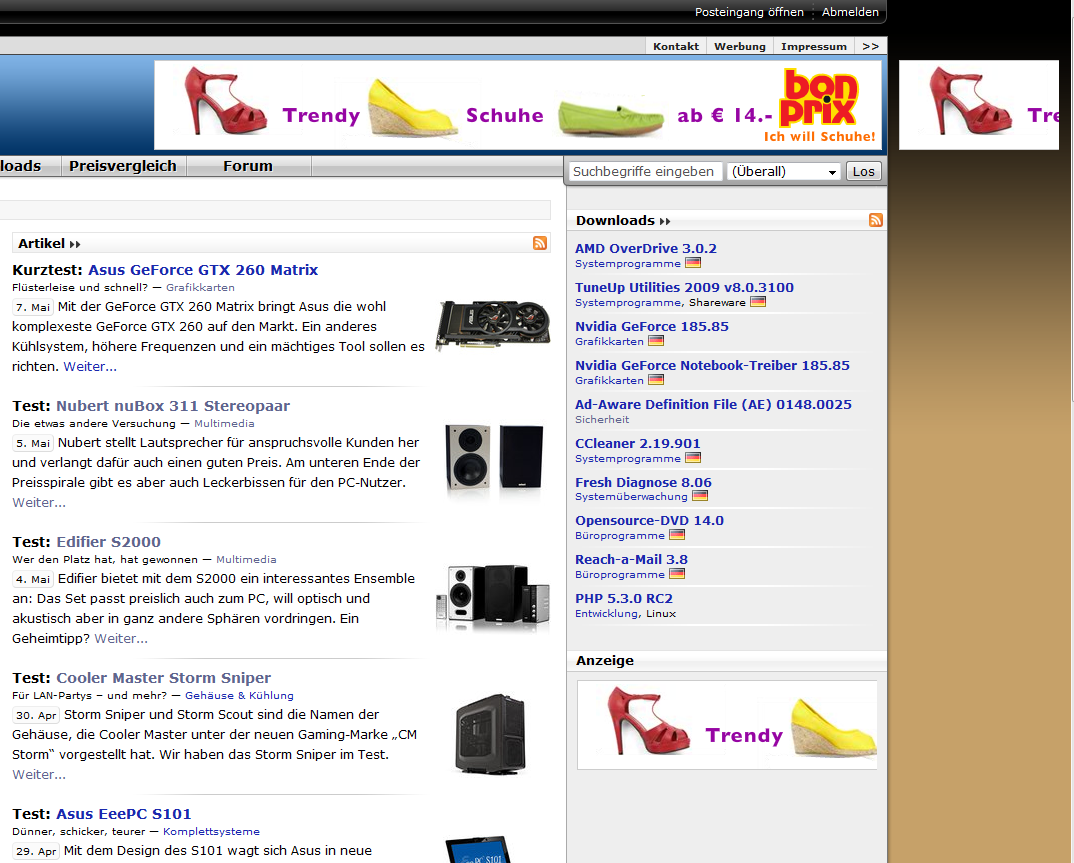Open the Nvidia GeForce Notebook-Treiber 185.85 download
Screen dimensions: 1074x863
712,366
